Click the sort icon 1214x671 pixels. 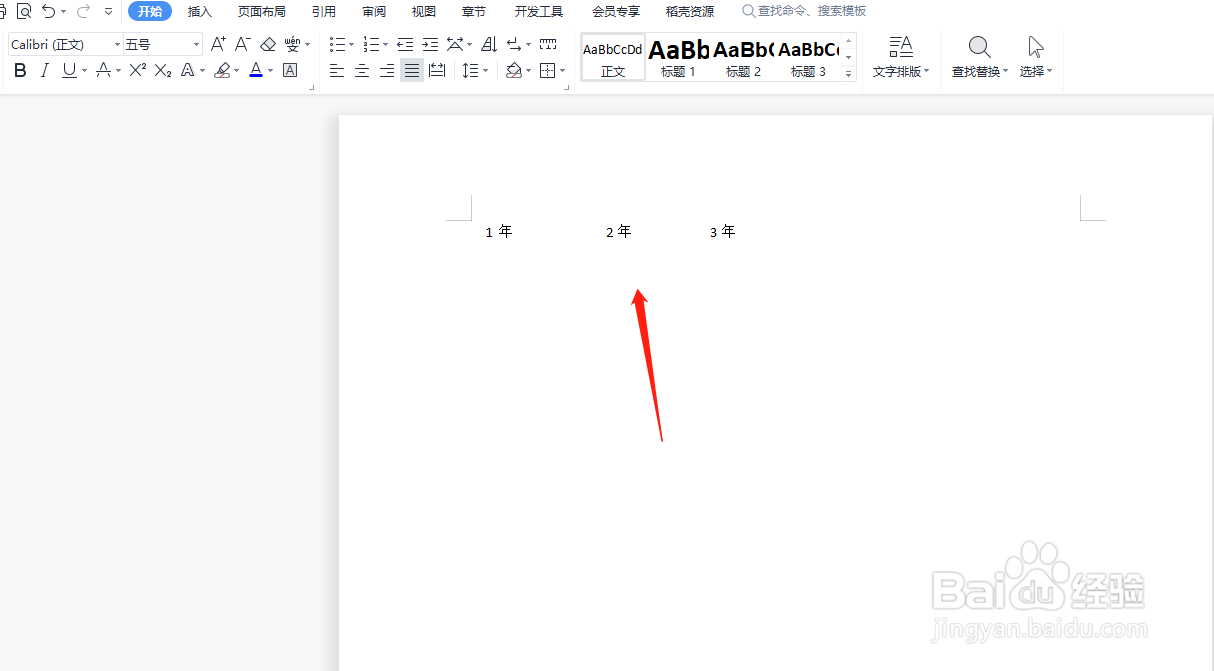click(489, 44)
